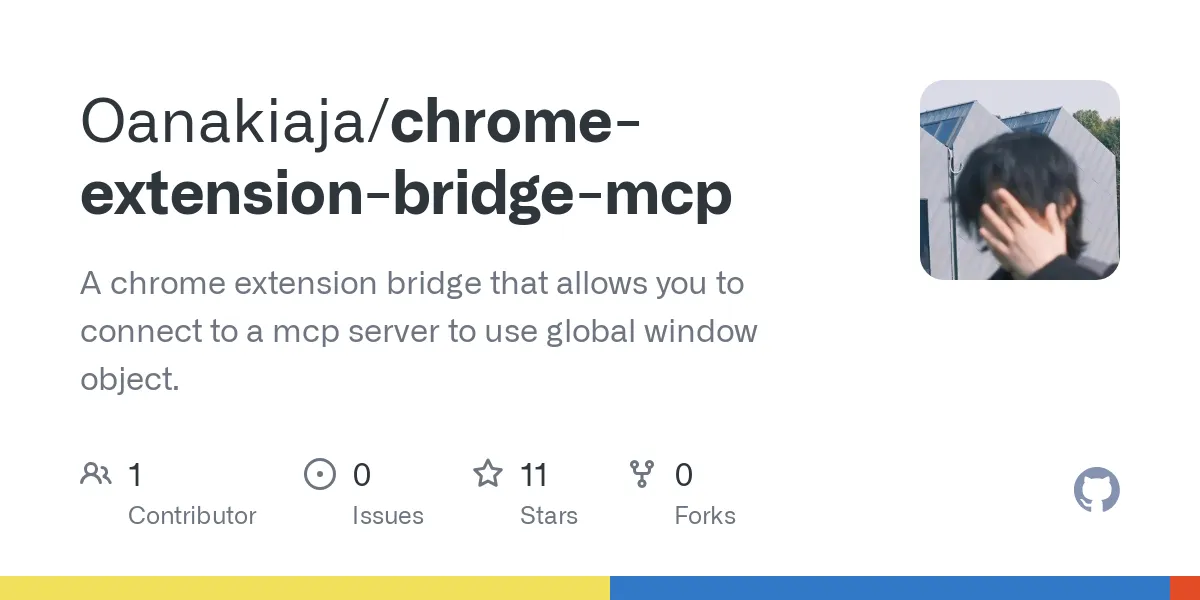Select the blue language bar segment
The width and height of the screenshot is (1200, 600).
(x=890, y=588)
